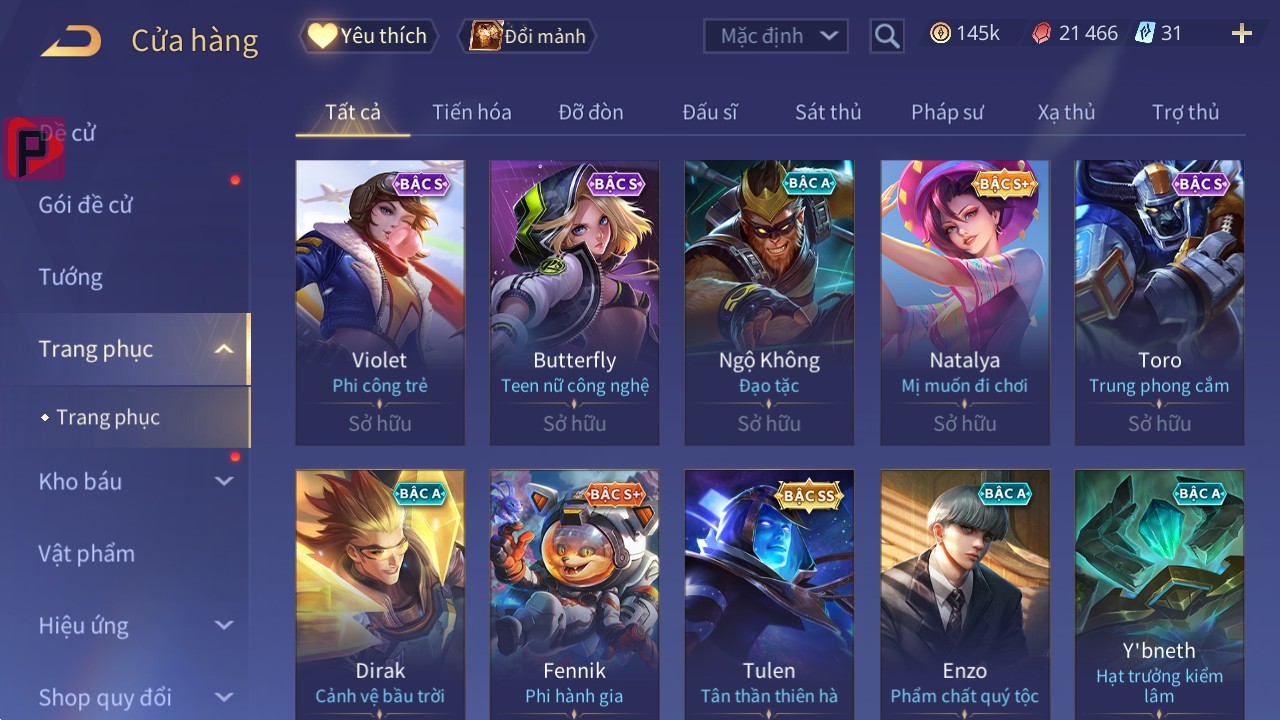Image resolution: width=1280 pixels, height=720 pixels.
Task: Open the red P overlay icon
Action: (34, 148)
